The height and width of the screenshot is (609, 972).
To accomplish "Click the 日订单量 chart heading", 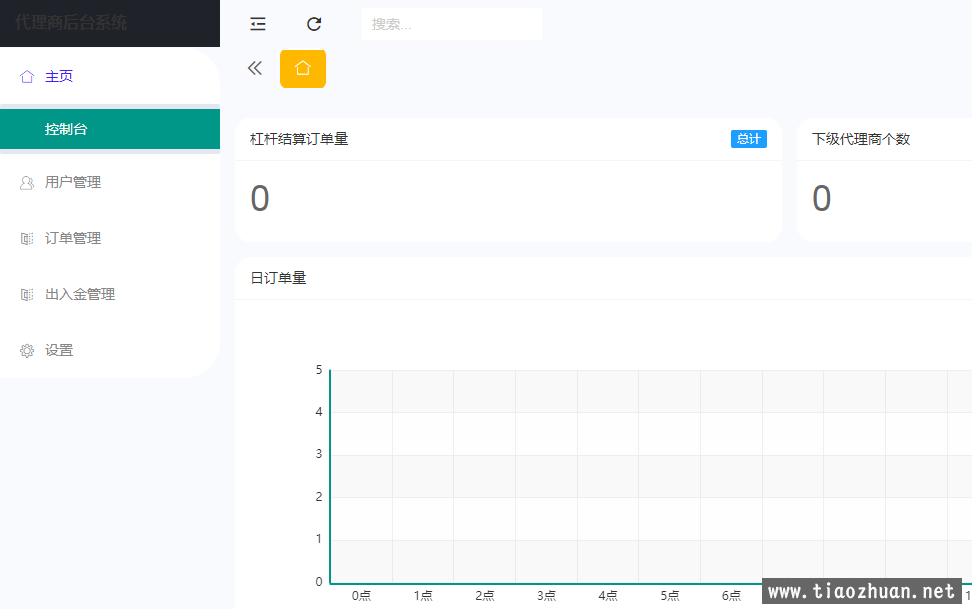I will click(x=278, y=278).
